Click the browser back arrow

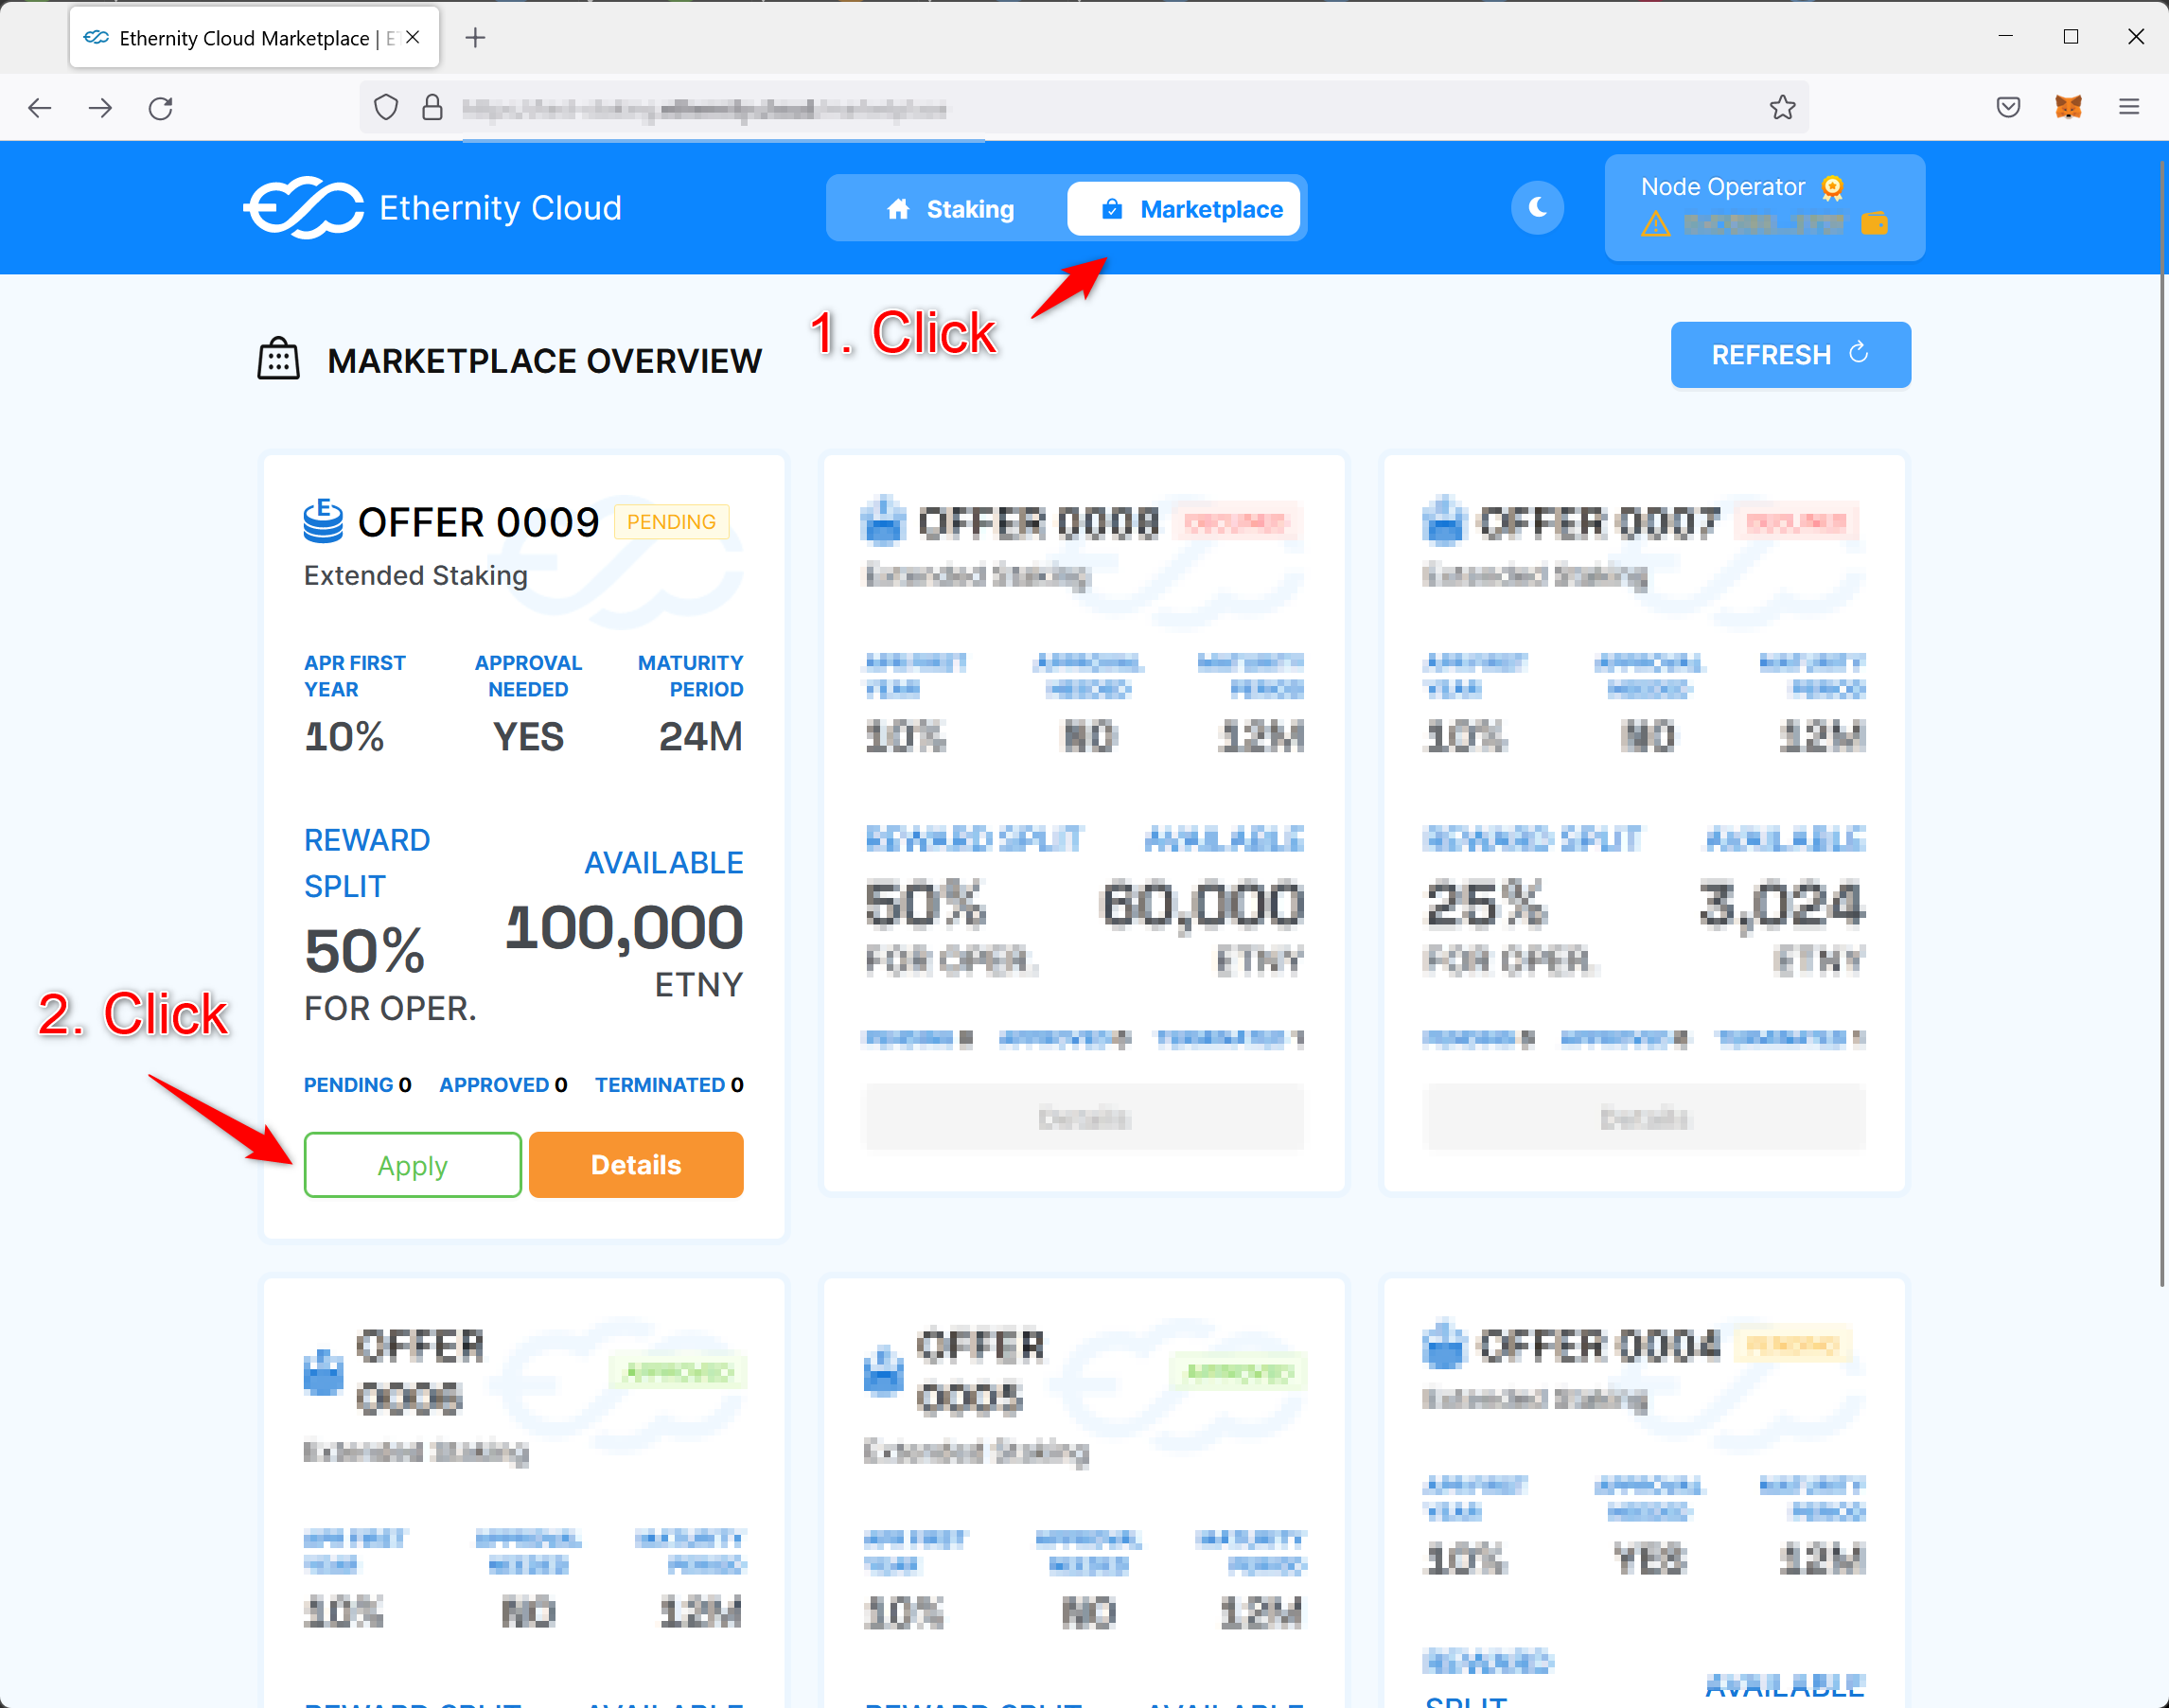click(40, 108)
